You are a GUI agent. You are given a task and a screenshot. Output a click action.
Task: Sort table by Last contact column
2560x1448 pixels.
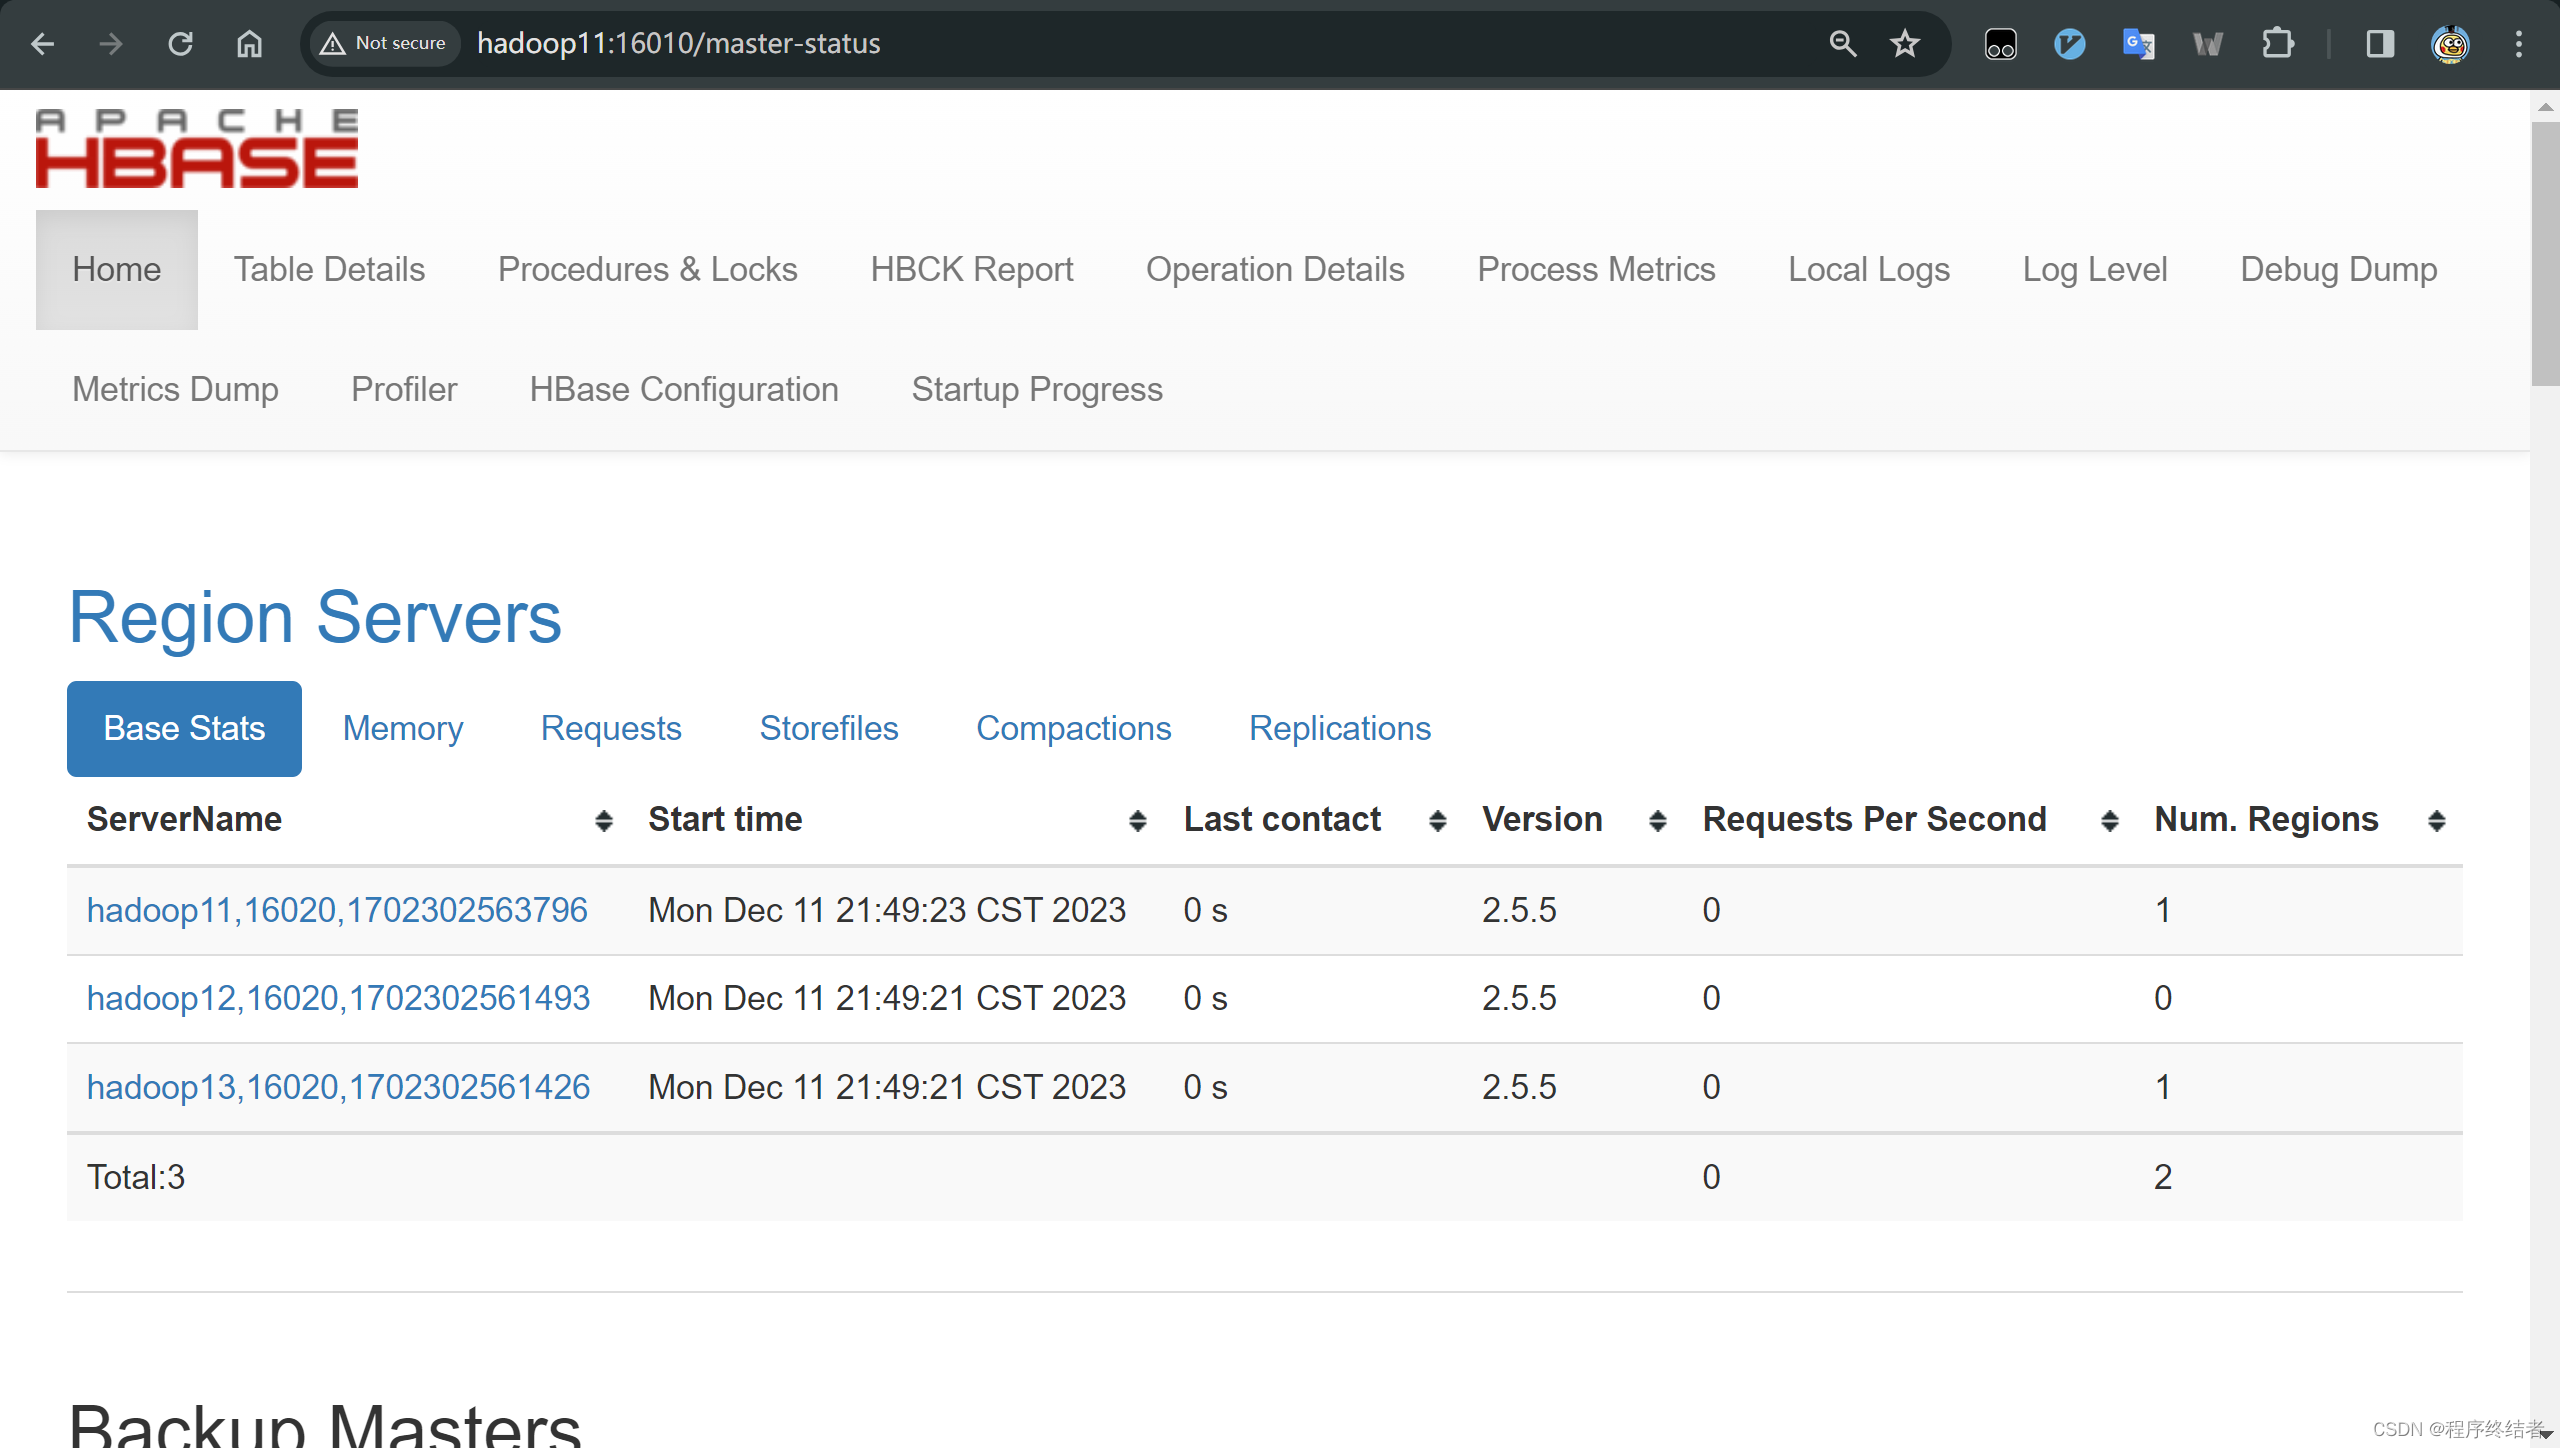click(1437, 821)
